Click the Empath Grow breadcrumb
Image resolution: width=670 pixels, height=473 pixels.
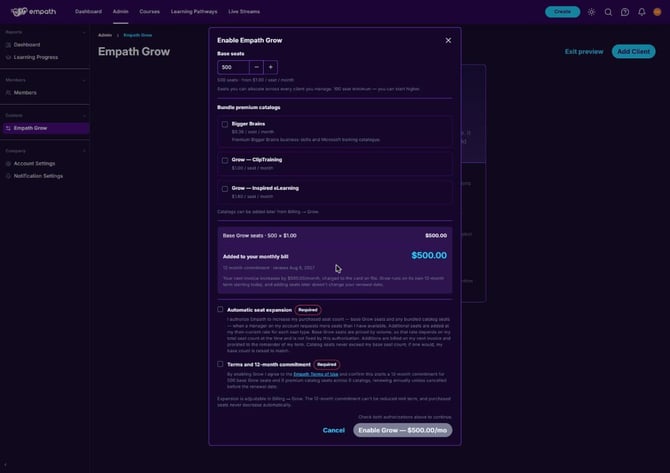tap(138, 35)
